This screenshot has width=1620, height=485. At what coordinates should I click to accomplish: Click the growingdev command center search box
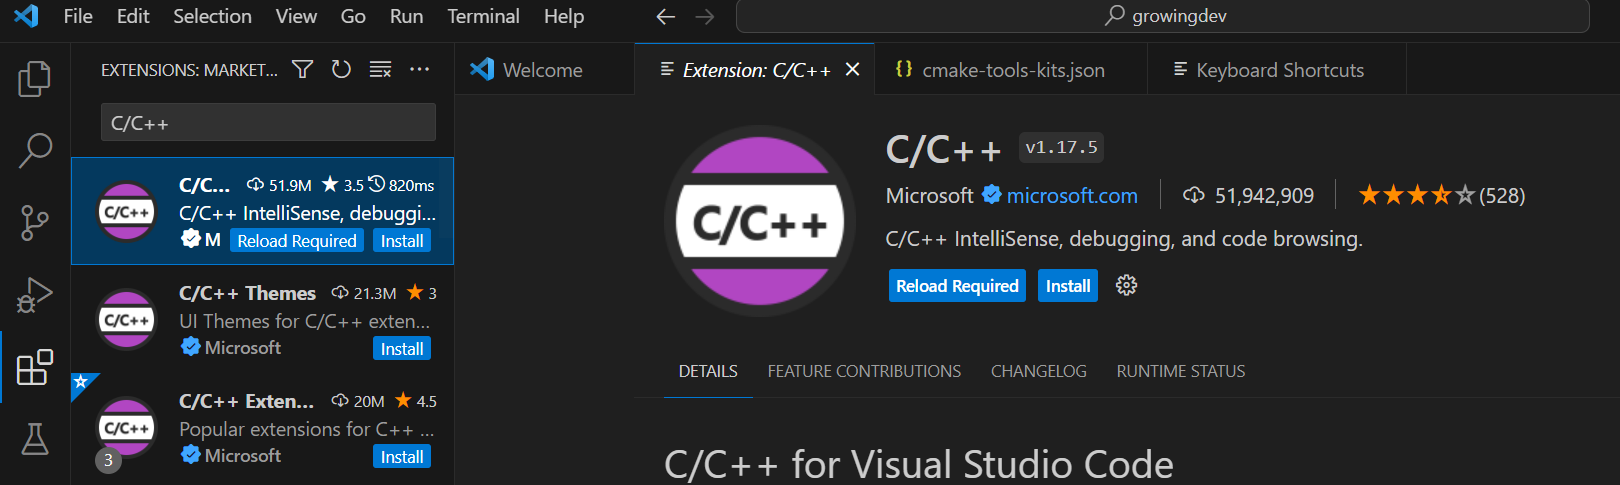click(1162, 16)
